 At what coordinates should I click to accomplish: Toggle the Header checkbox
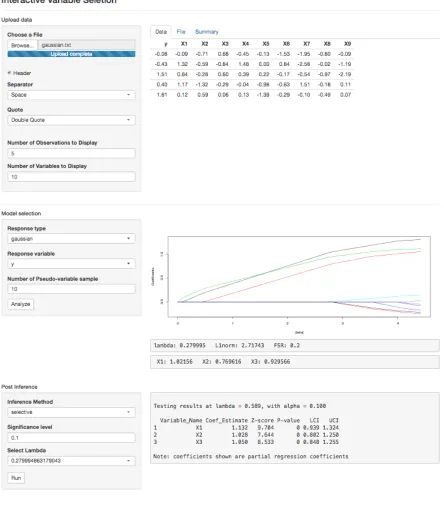tap(9, 73)
